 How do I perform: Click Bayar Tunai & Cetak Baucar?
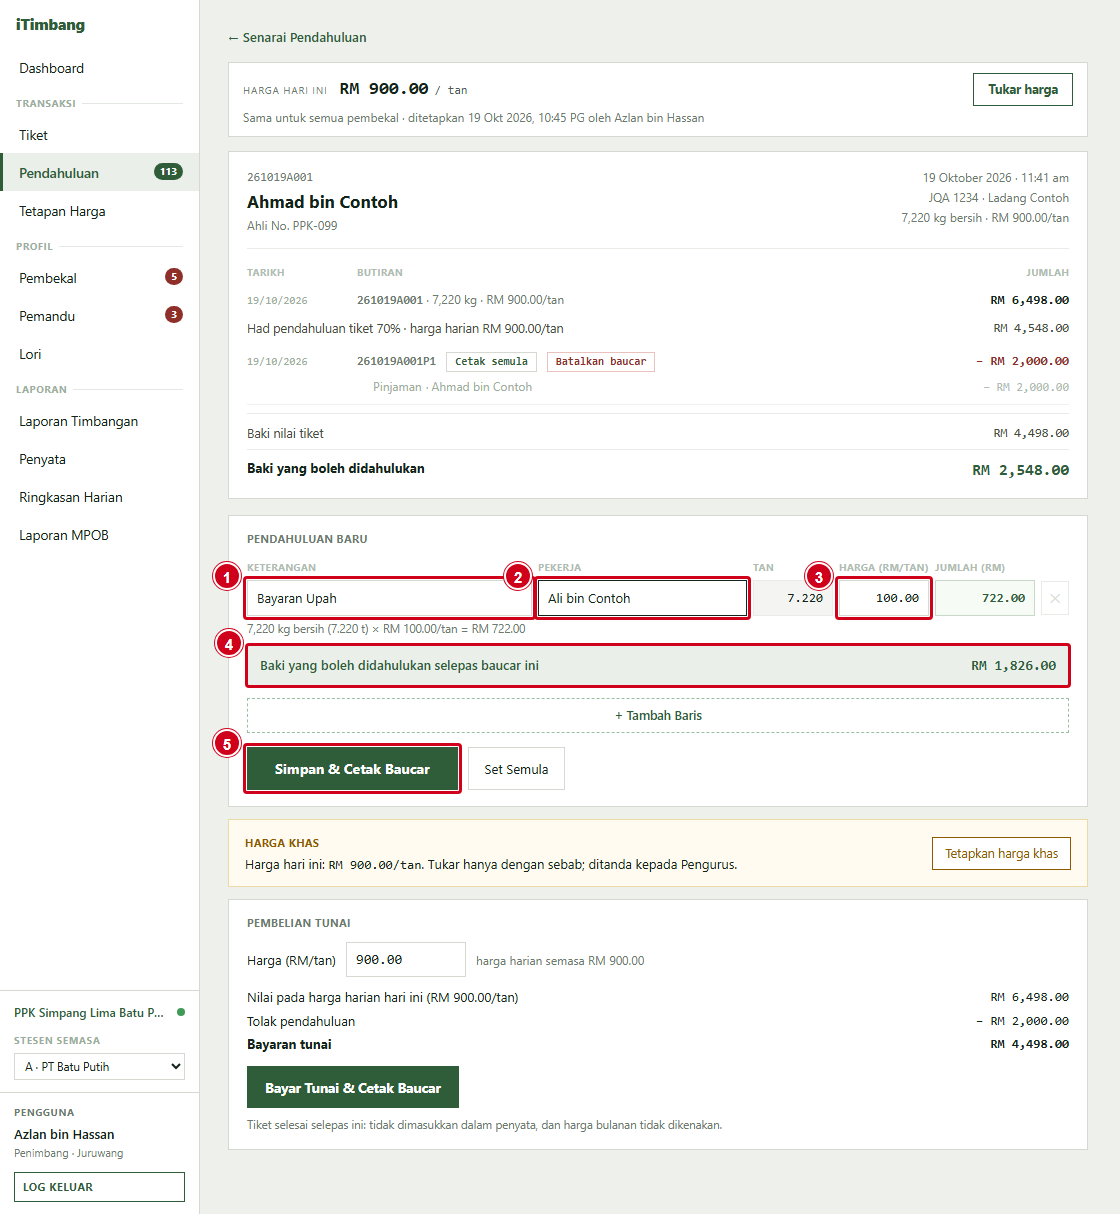point(353,1087)
